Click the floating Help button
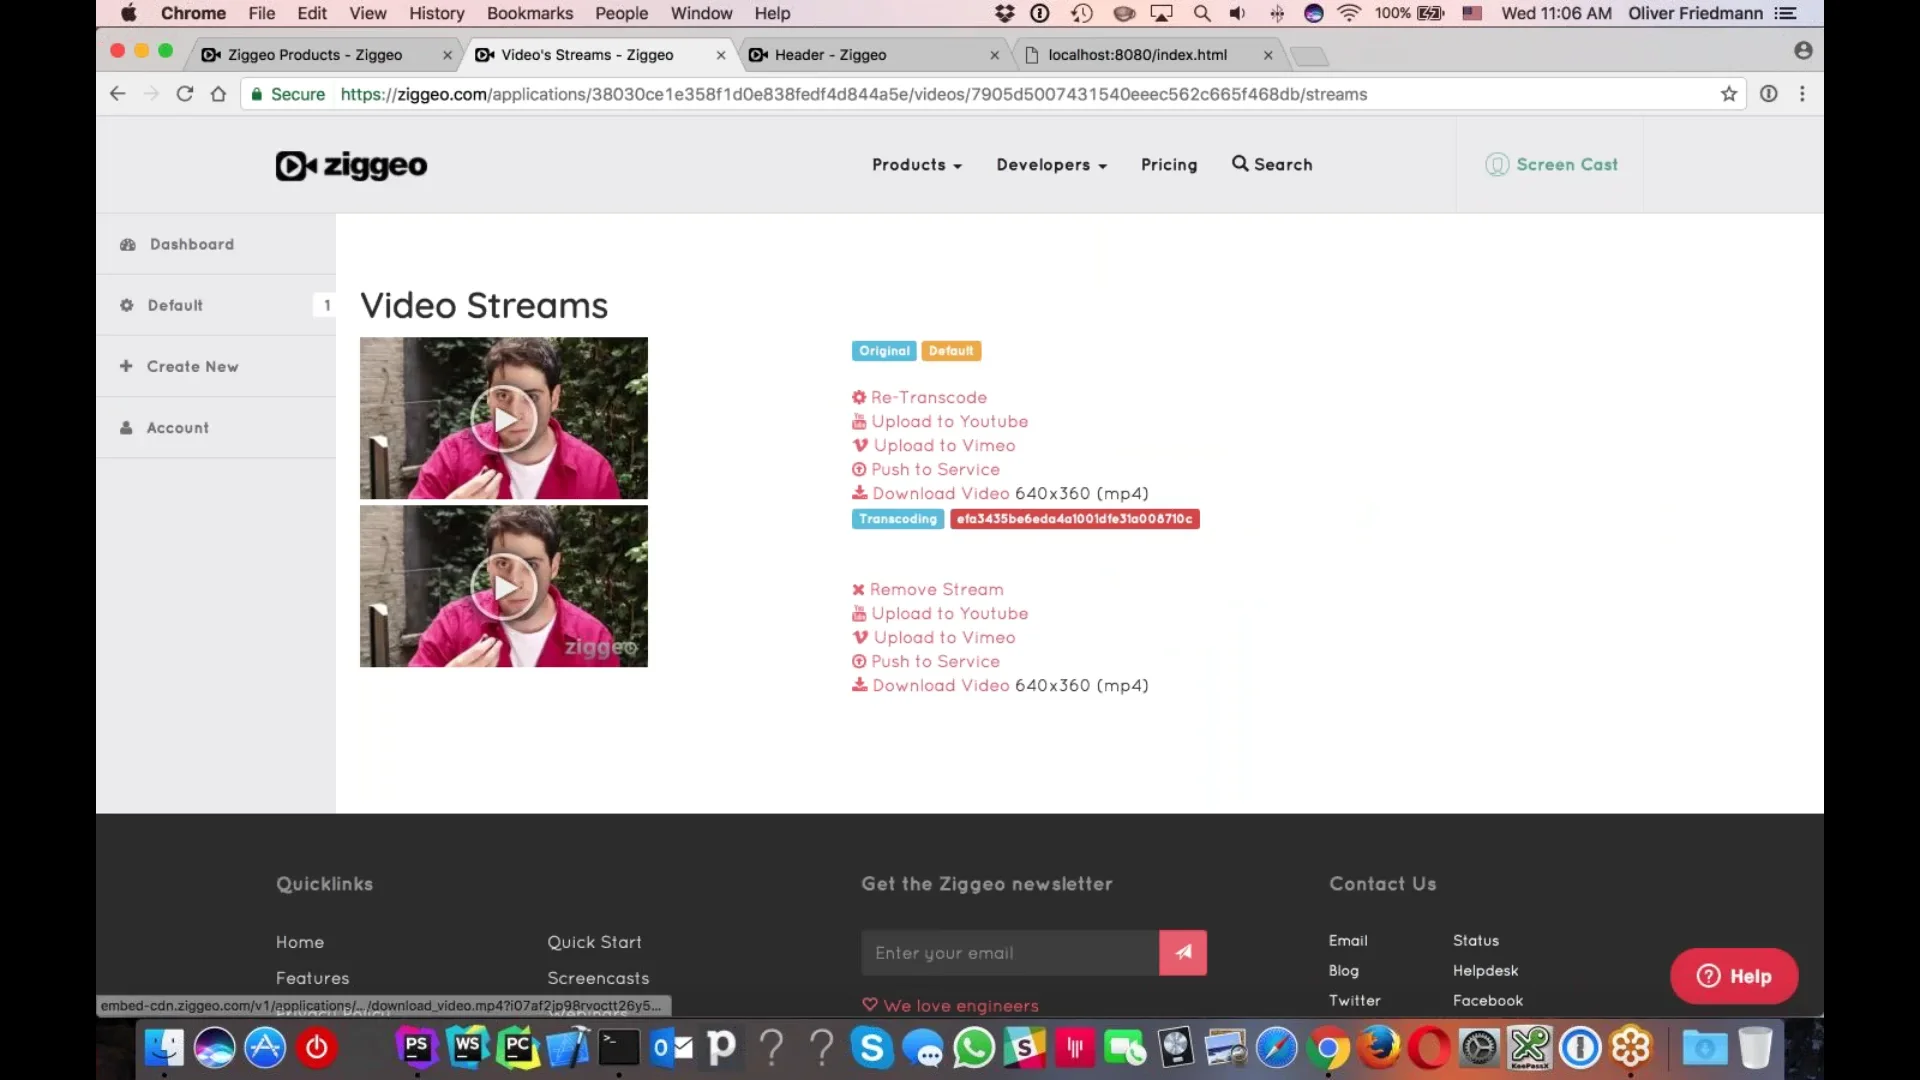Screen dimensions: 1920x1080 1733,976
